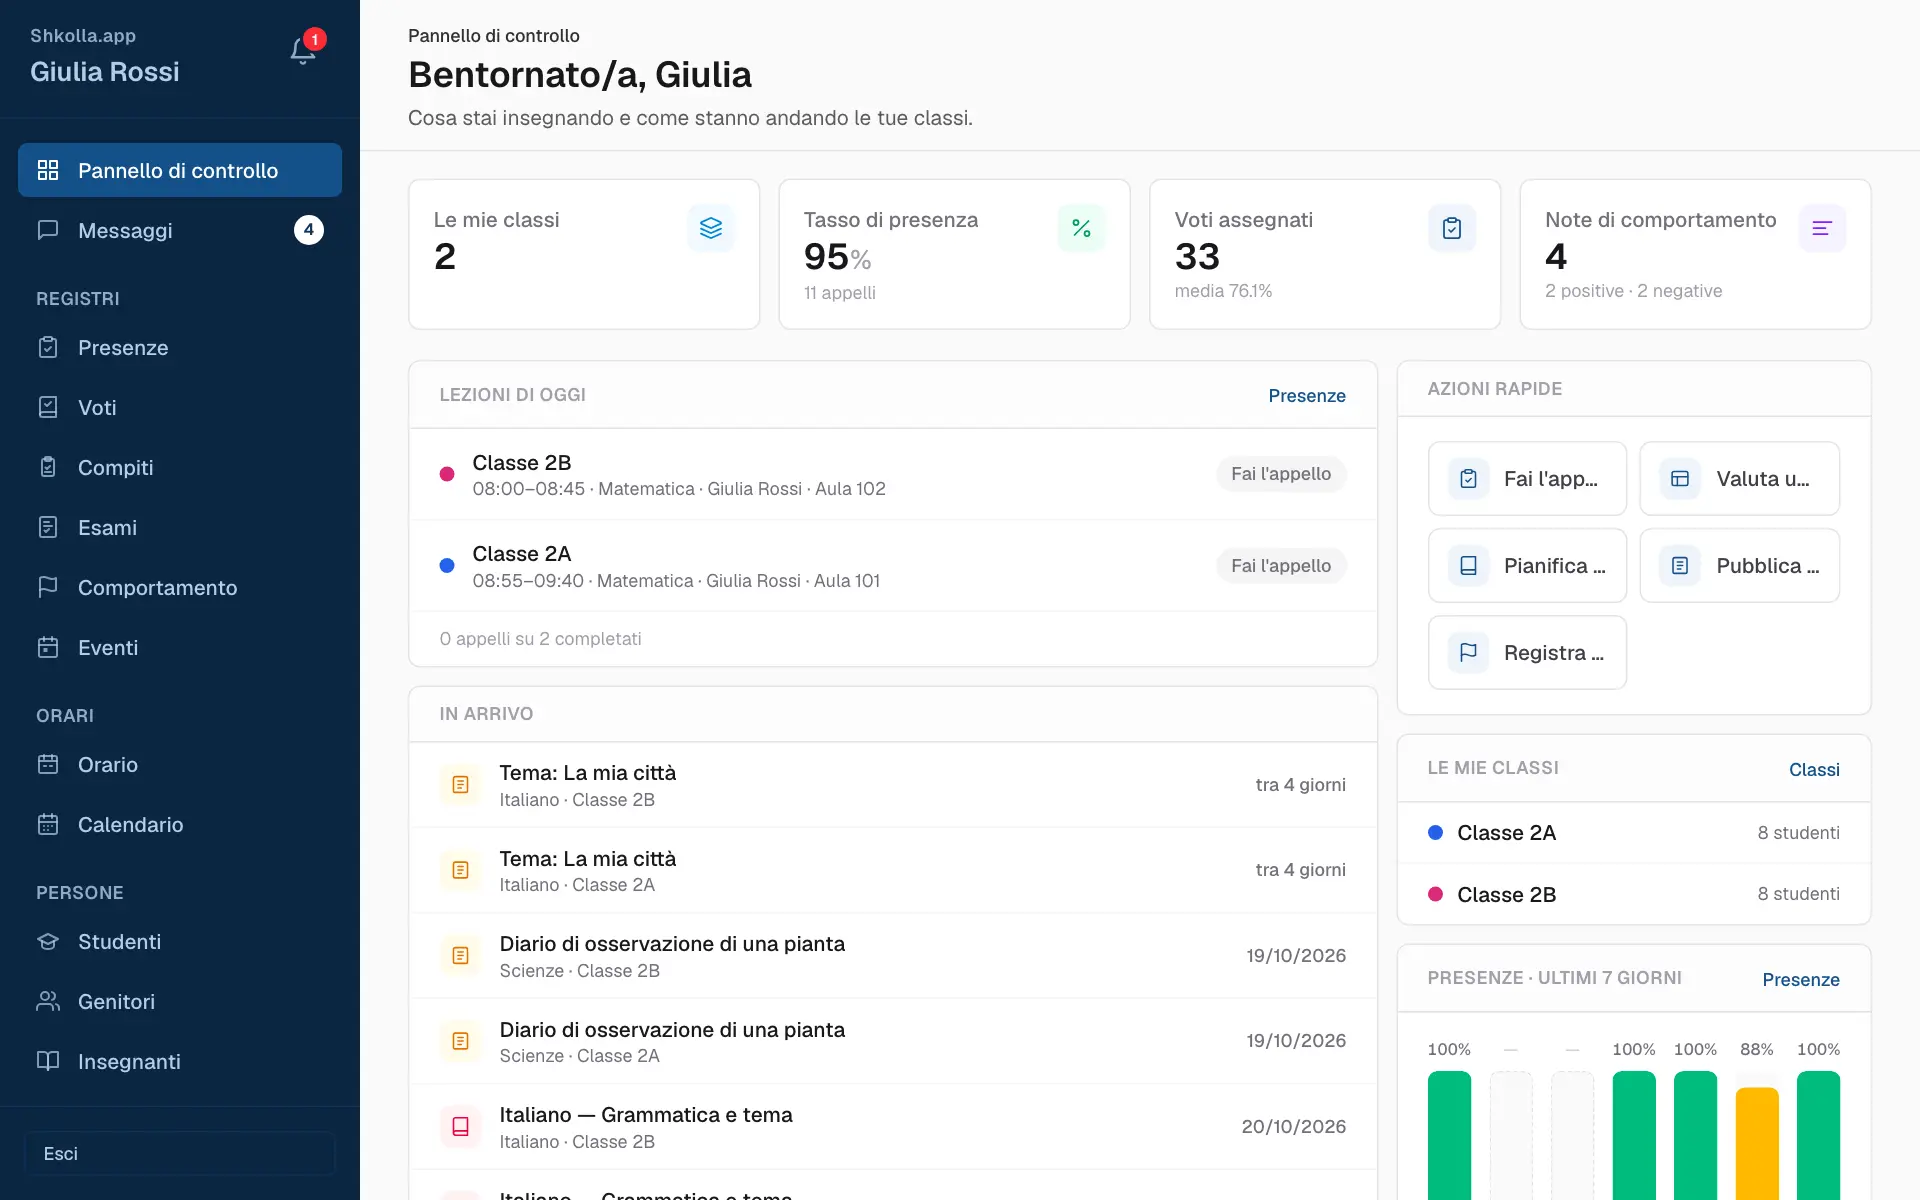Open Tema: La mia città for Classe 2B
This screenshot has width=1920, height=1200.
893,785
